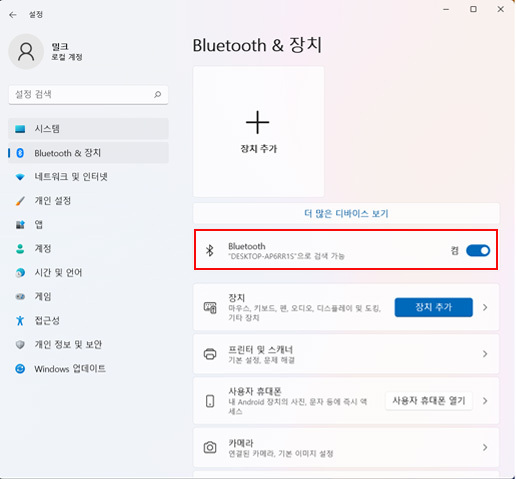Open 게임 settings in sidebar
516x479 pixels.
click(88, 297)
